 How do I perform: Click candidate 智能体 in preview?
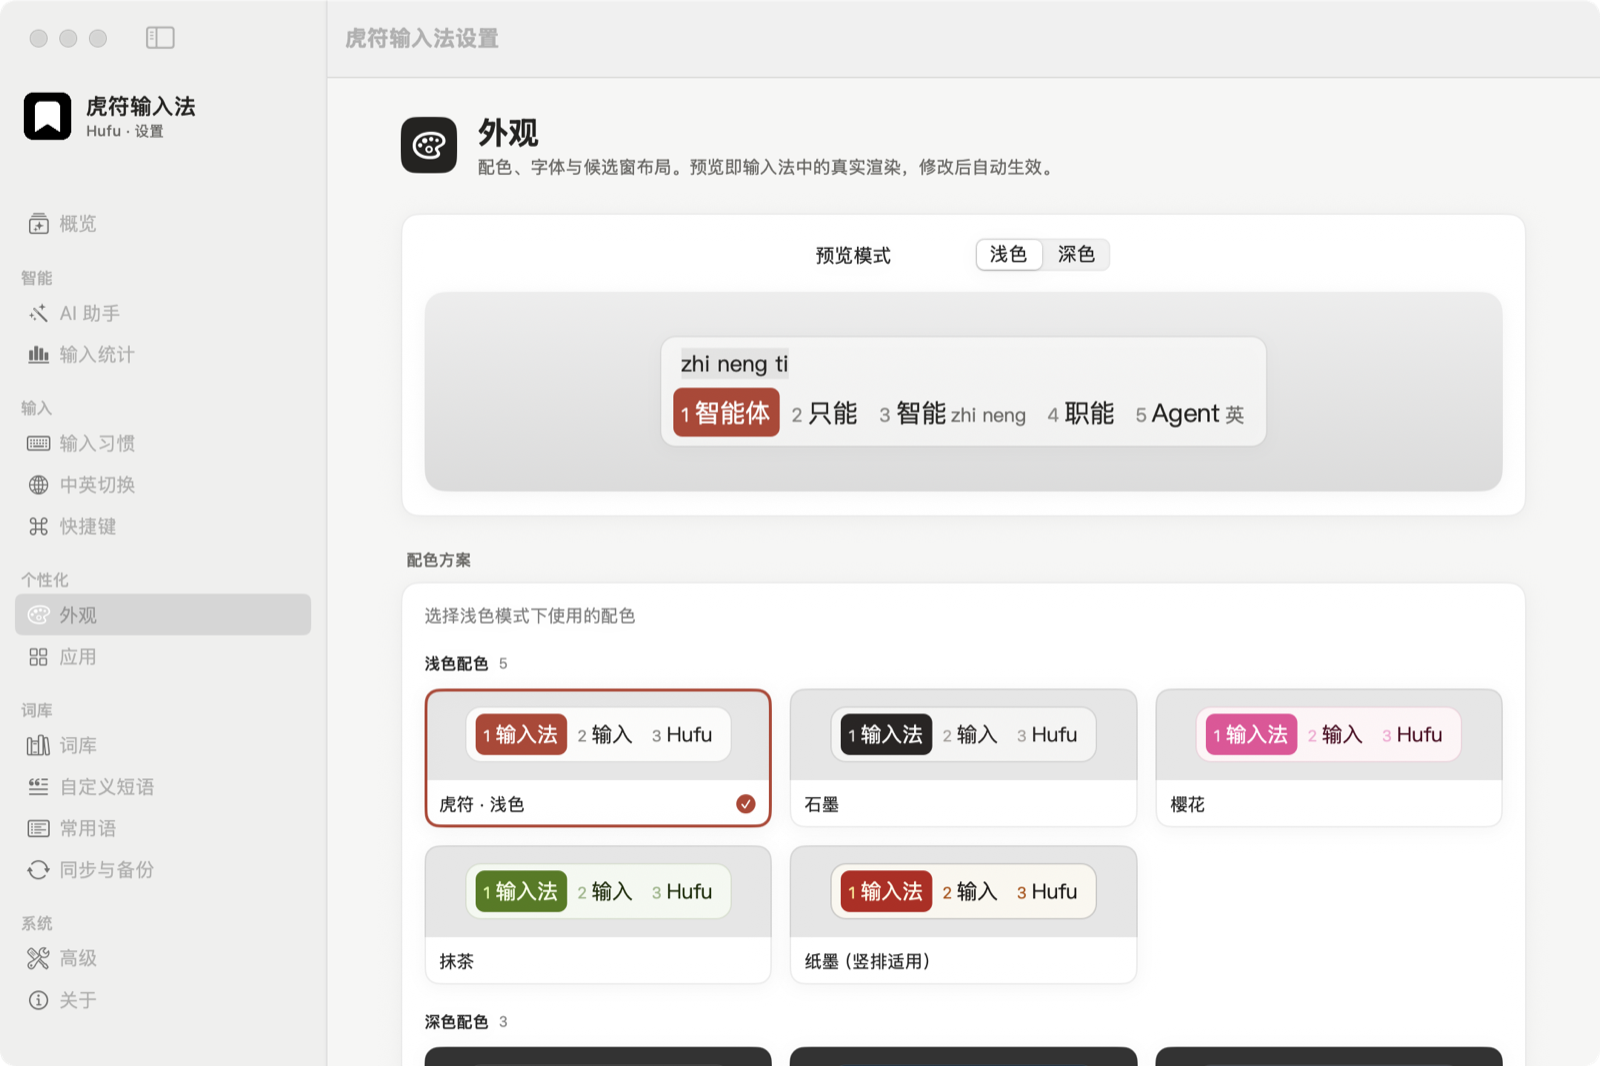pos(726,413)
